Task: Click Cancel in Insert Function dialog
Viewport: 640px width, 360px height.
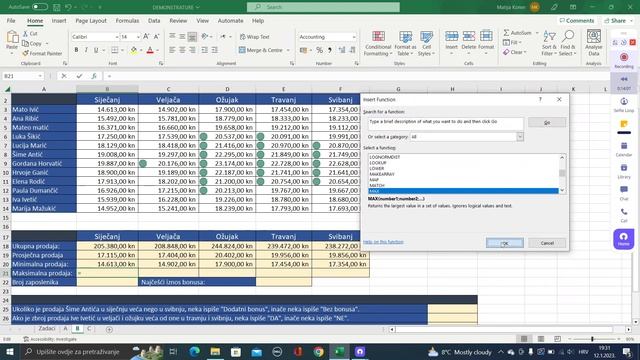Action: tap(547, 243)
